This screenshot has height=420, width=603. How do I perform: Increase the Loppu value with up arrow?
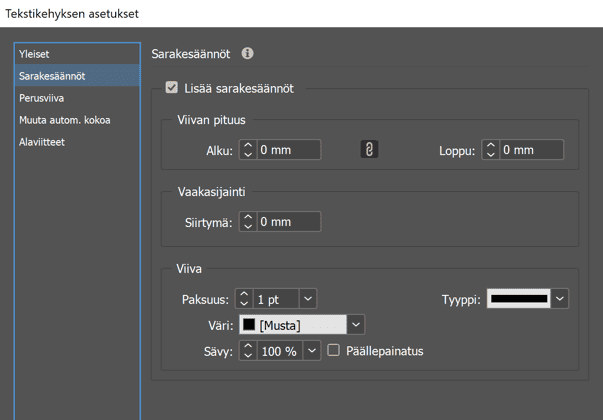[491, 145]
